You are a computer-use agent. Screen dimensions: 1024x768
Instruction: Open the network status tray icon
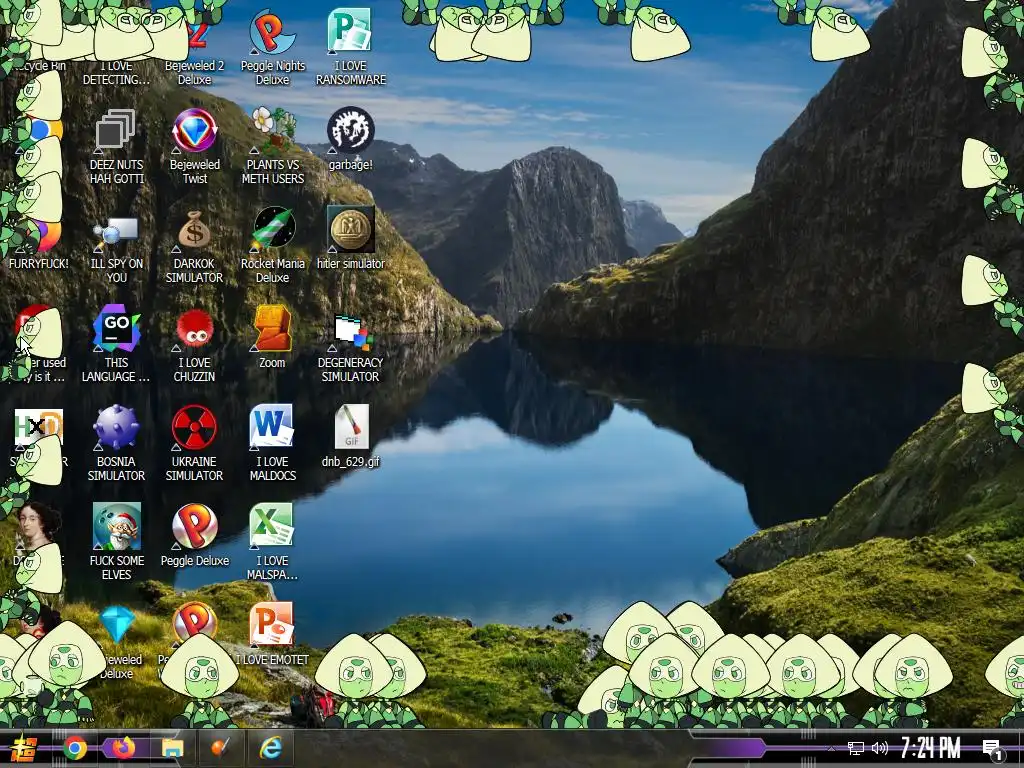[856, 748]
